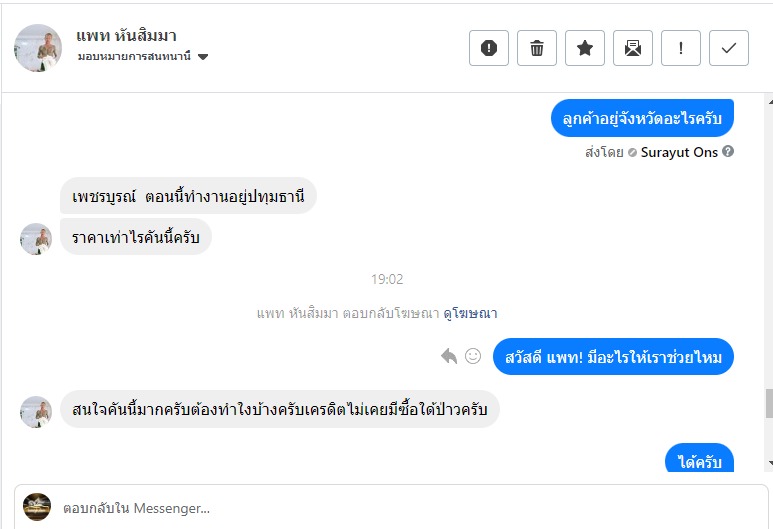The image size is (773, 529).
Task: Click help icon next to Surayut Ons
Action: (x=728, y=152)
